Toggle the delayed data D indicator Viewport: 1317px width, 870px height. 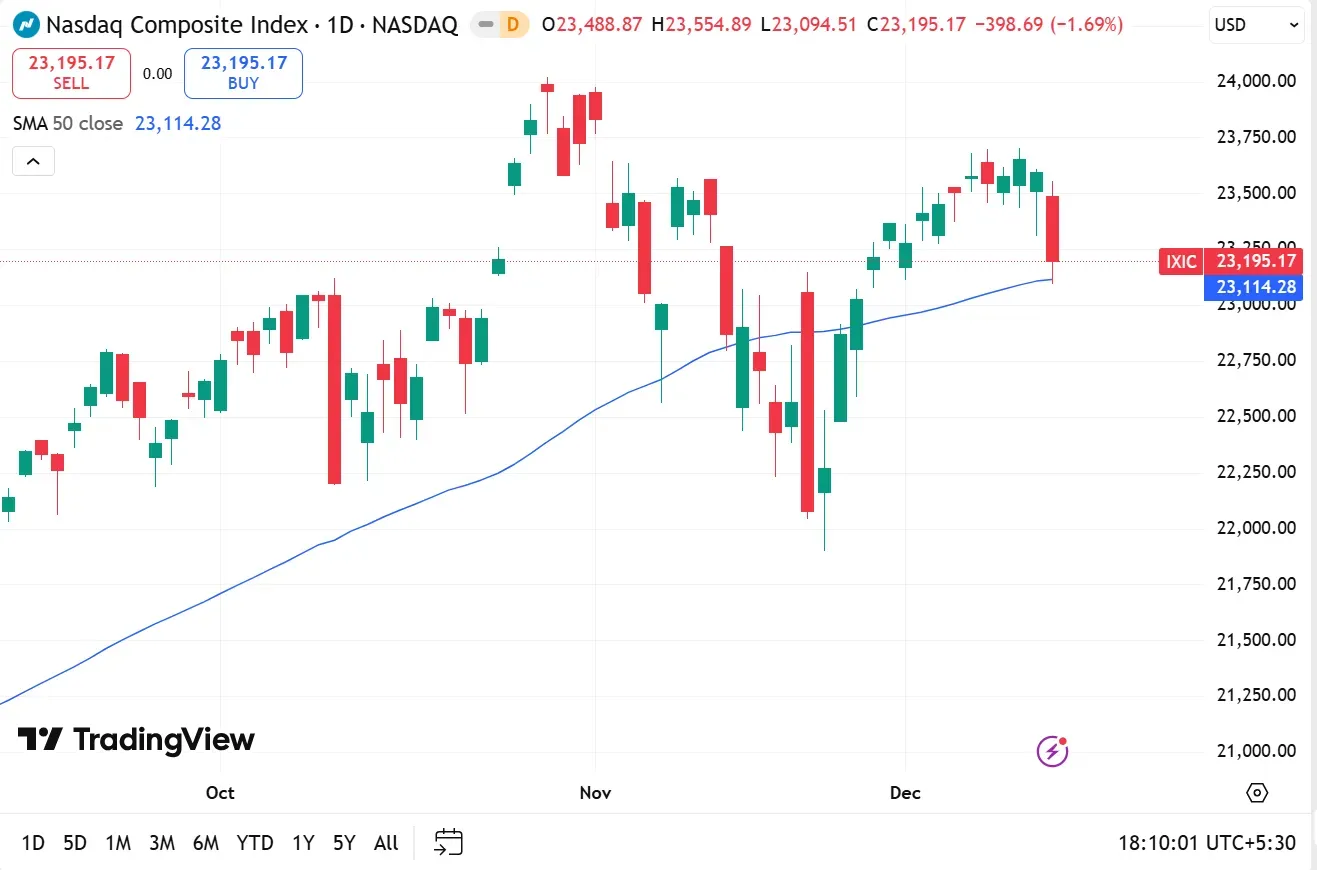tap(513, 25)
